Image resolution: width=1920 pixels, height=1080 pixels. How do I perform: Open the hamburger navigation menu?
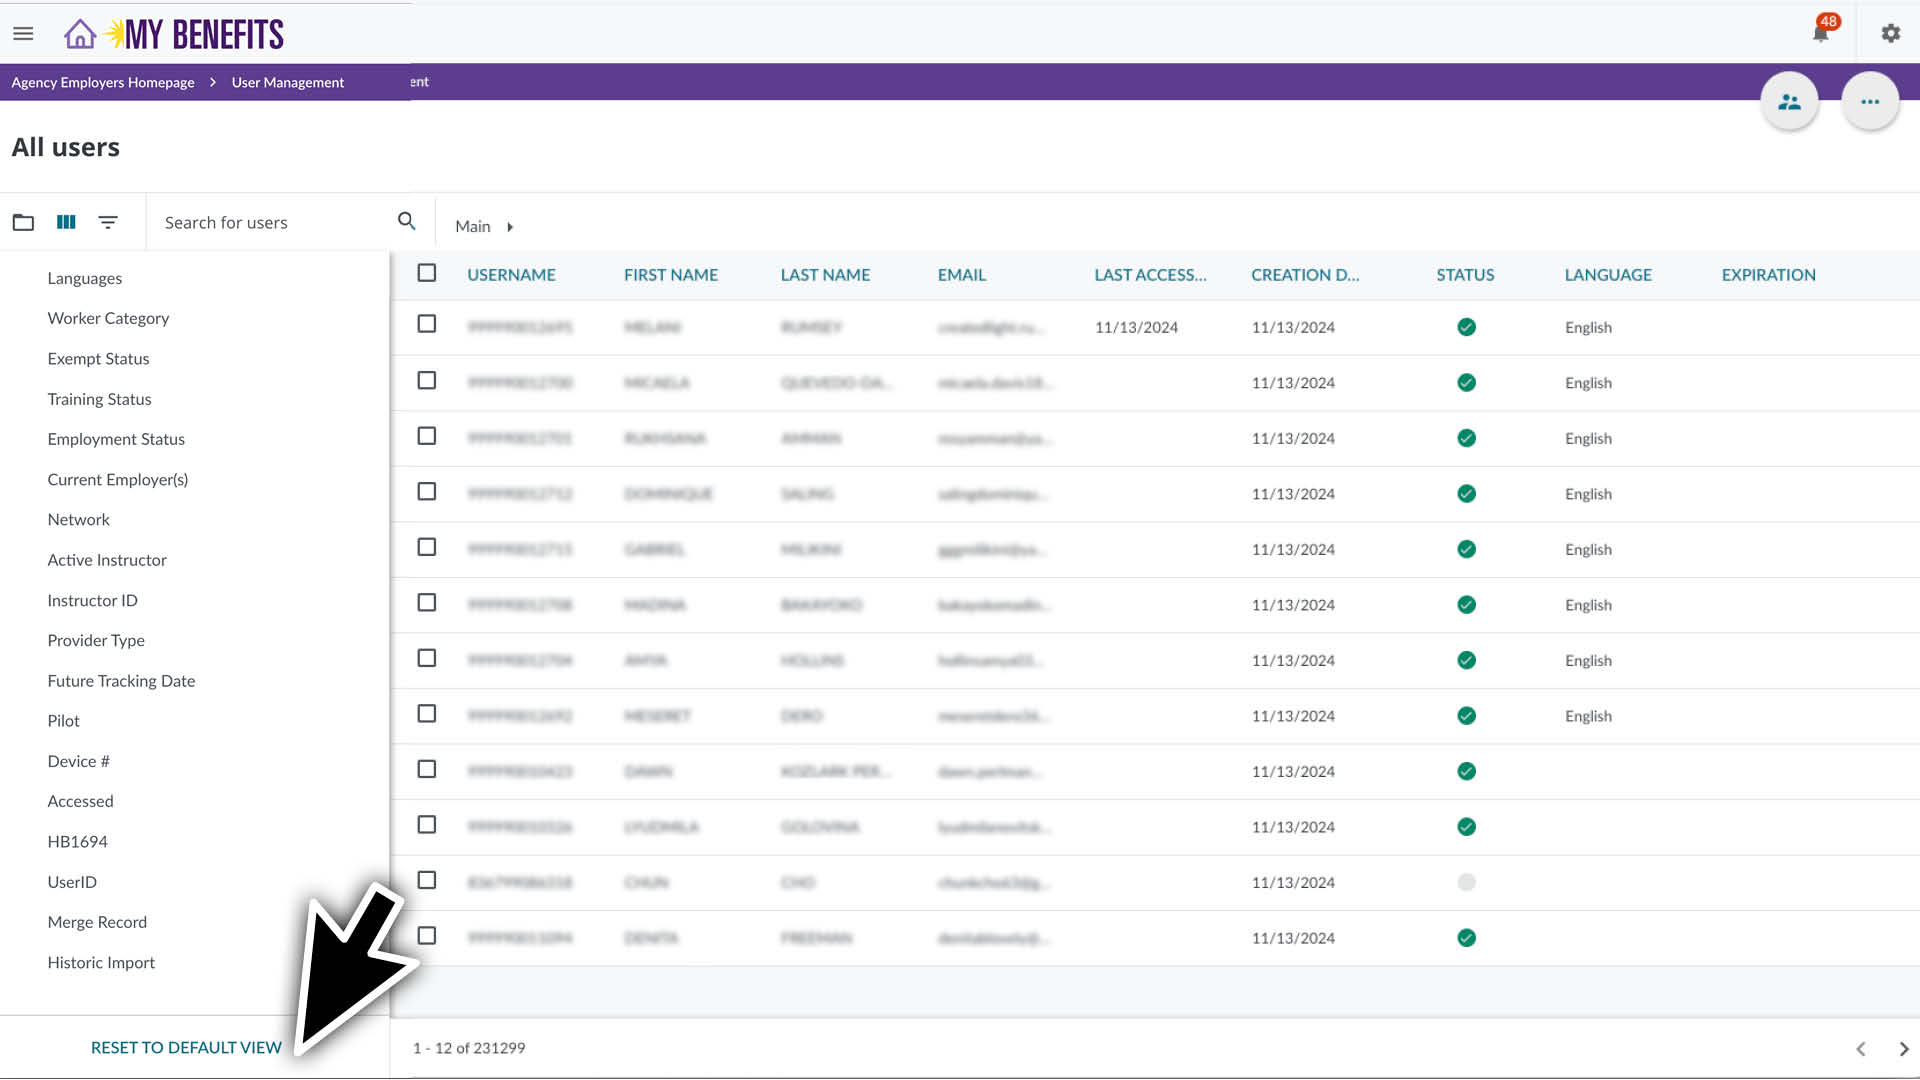point(23,34)
